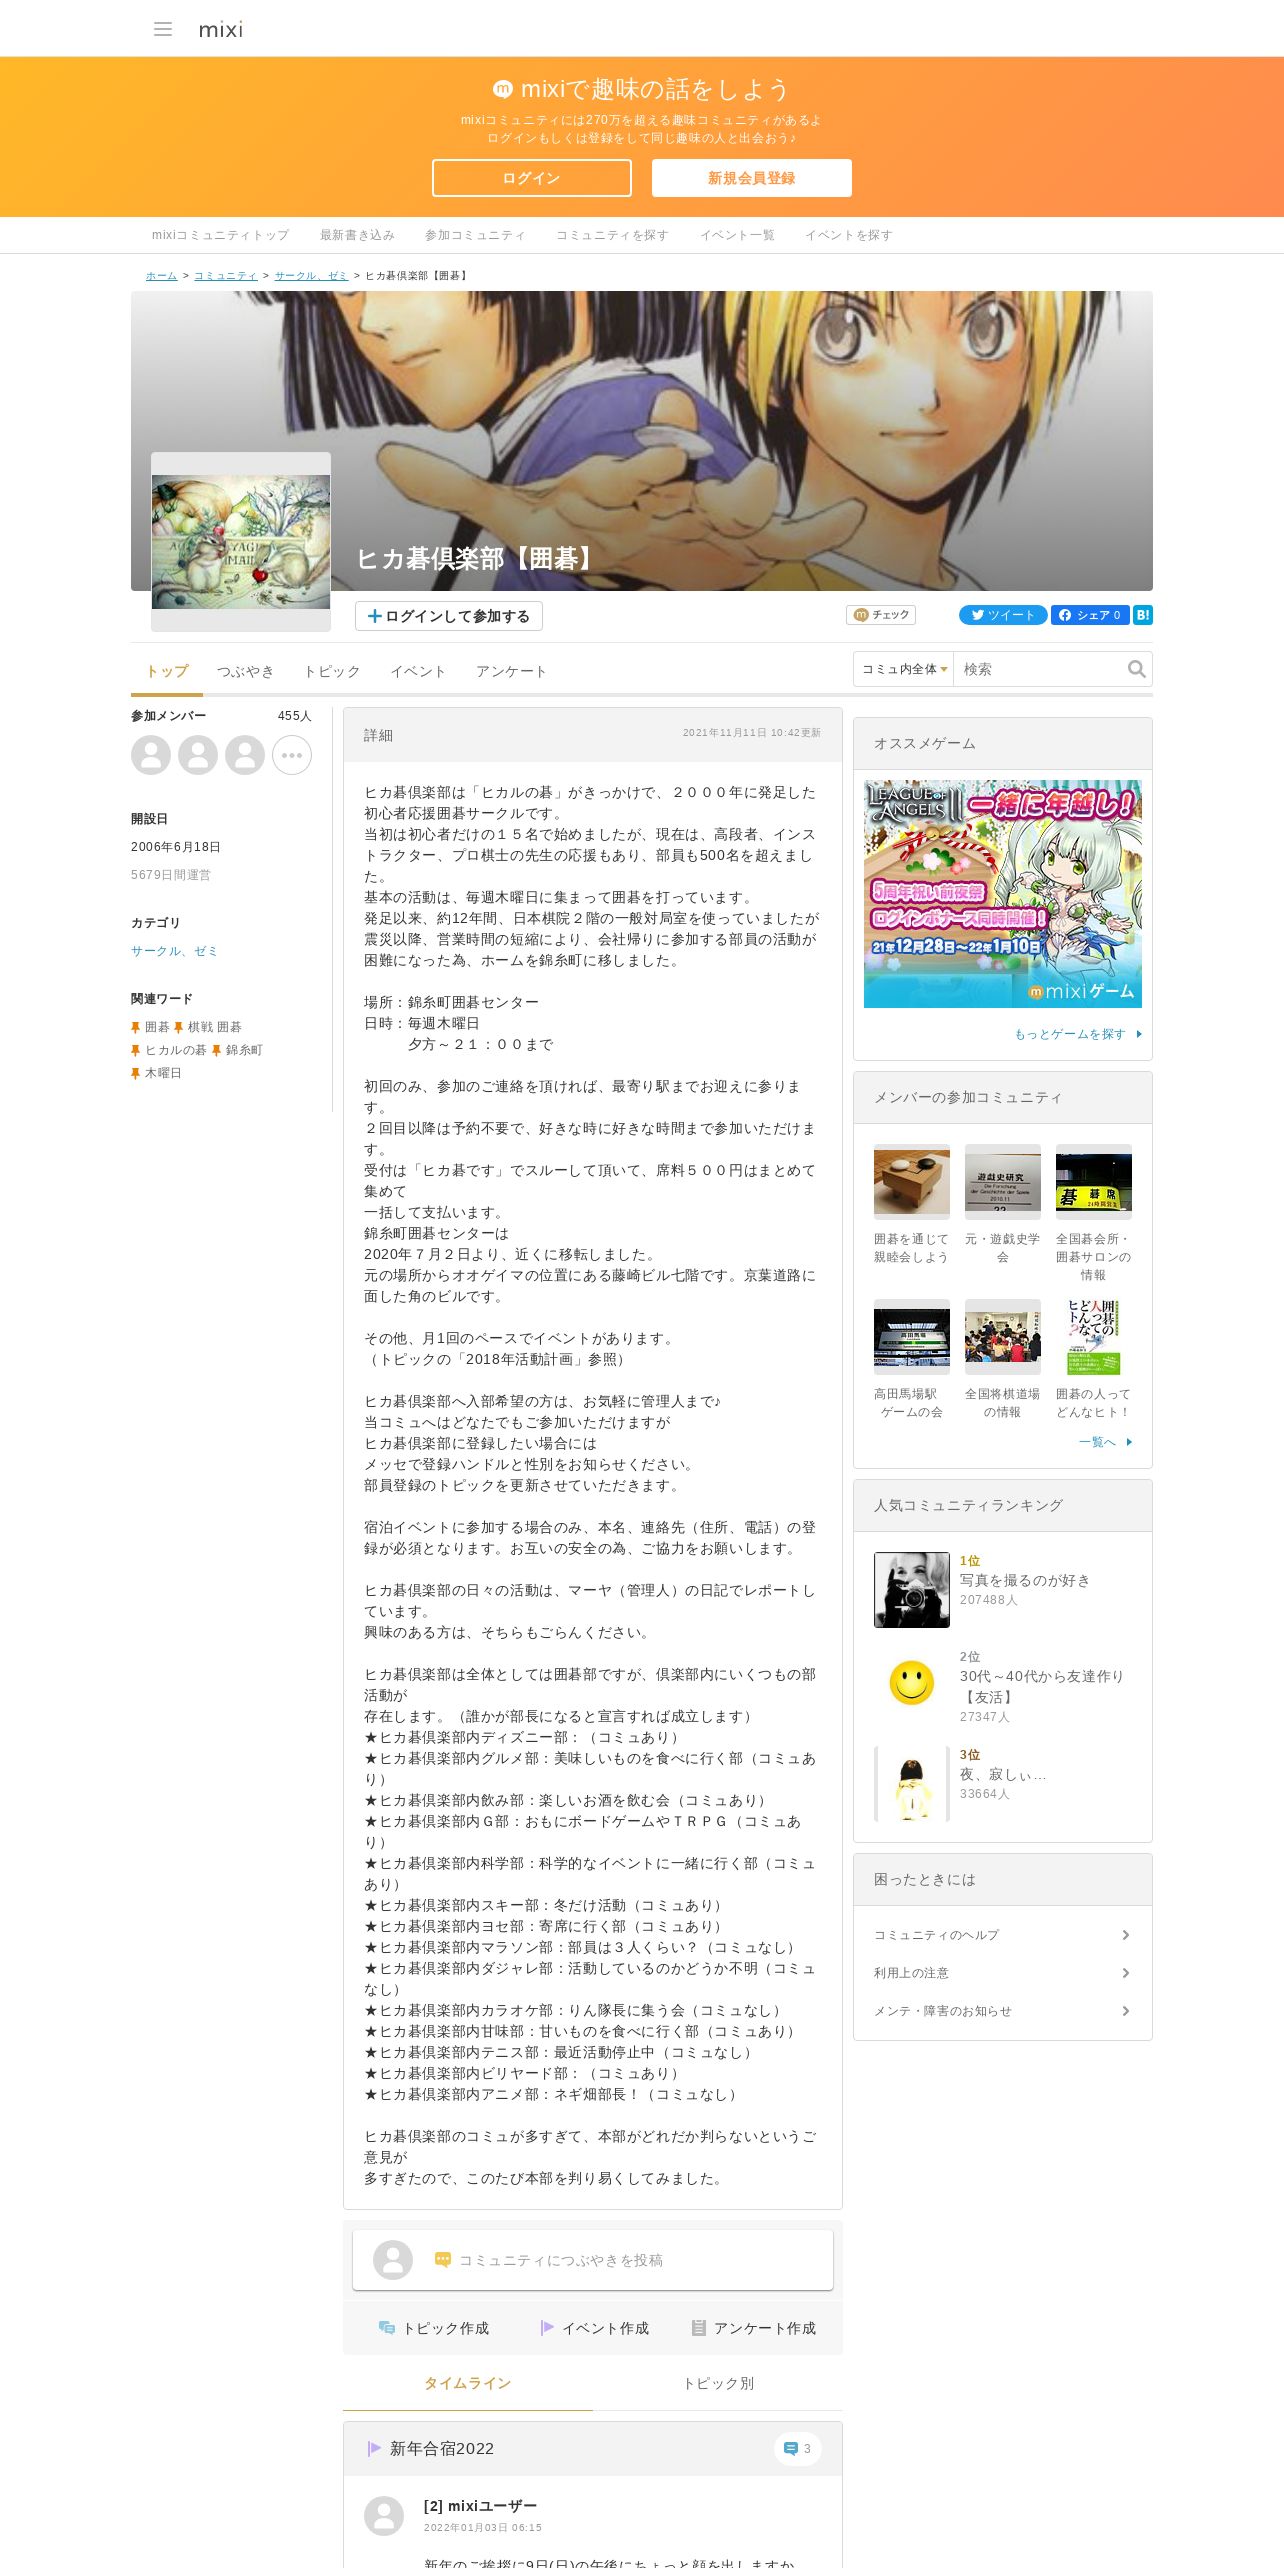Click the Twitter ツイート button
Image resolution: width=1284 pixels, height=2568 pixels.
click(x=1003, y=615)
